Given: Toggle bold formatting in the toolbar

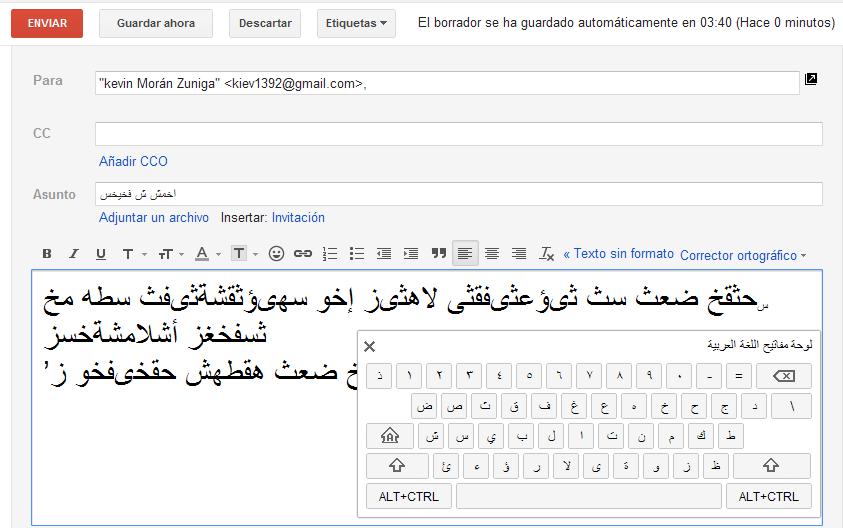Looking at the screenshot, I should [x=46, y=254].
